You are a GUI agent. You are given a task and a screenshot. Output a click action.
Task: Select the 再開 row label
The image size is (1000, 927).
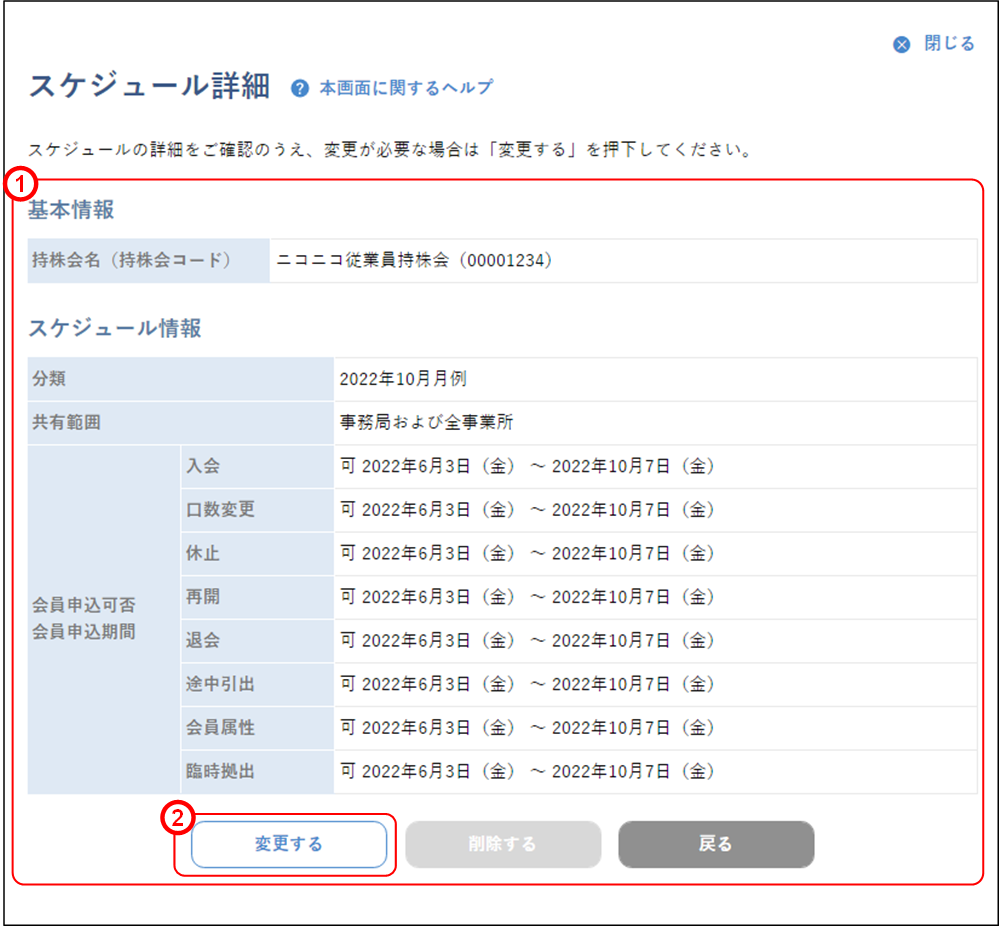(x=203, y=597)
